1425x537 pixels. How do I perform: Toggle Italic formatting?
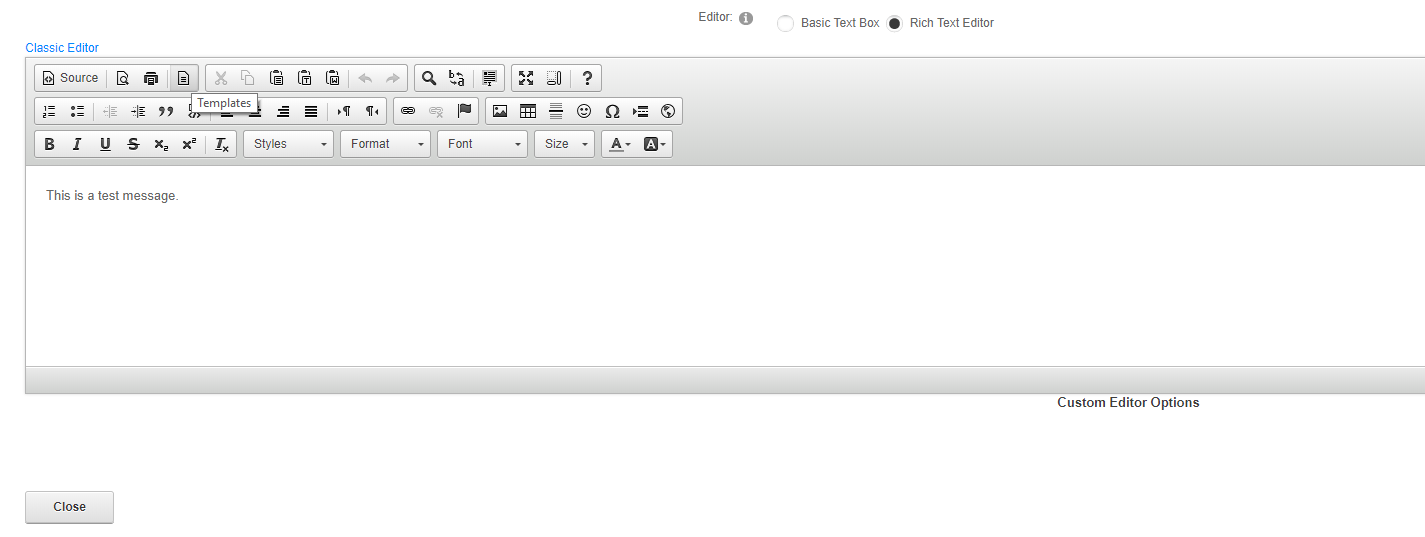[77, 144]
